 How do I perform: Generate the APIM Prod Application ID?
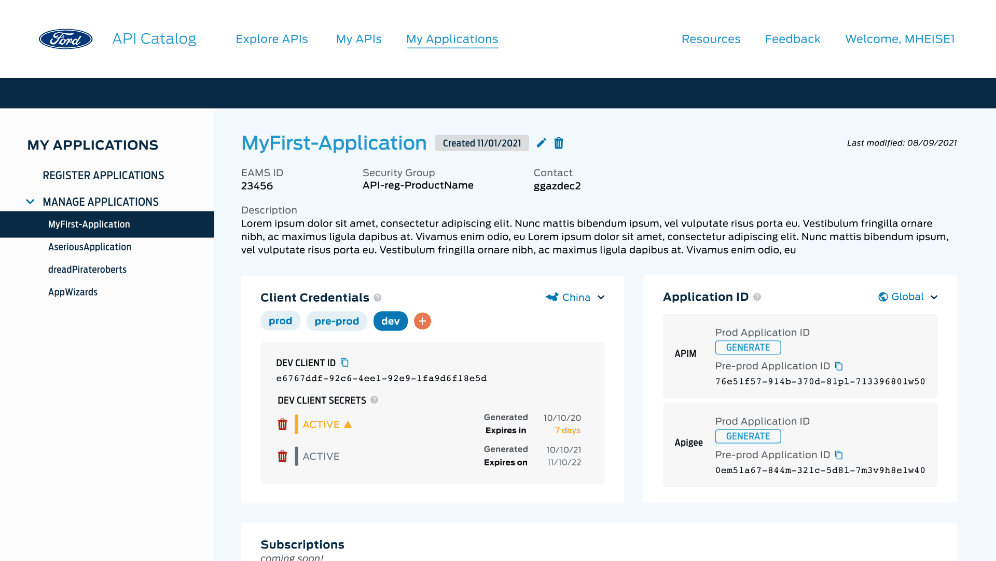click(x=748, y=348)
